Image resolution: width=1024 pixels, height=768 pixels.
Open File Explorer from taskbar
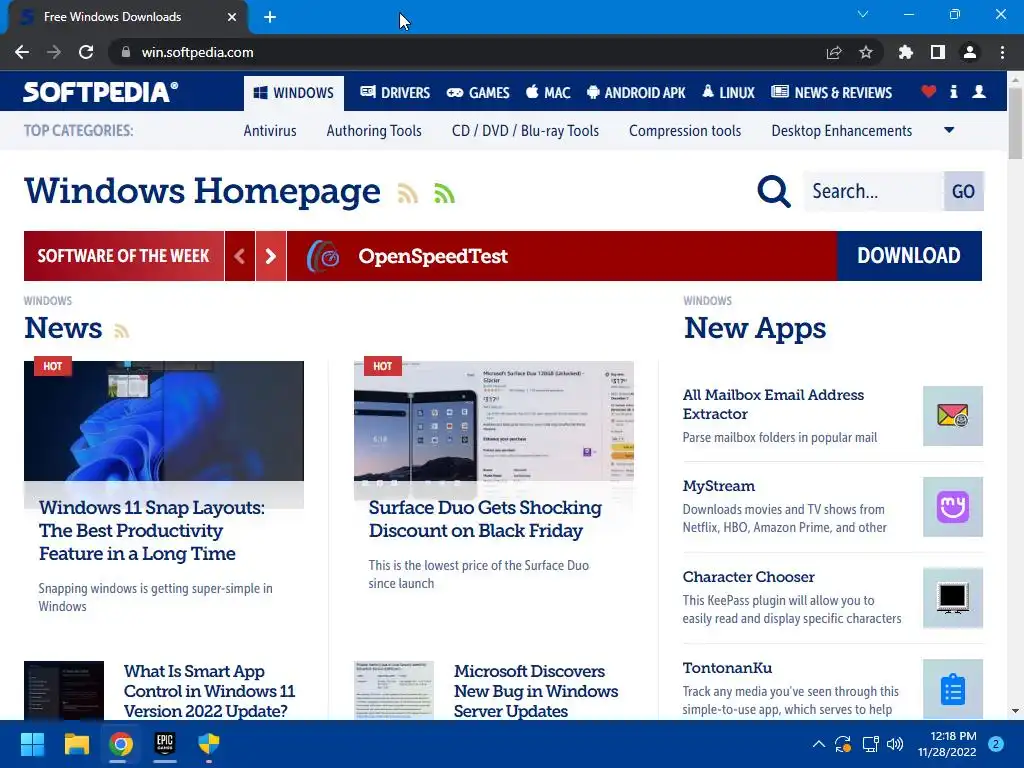76,744
